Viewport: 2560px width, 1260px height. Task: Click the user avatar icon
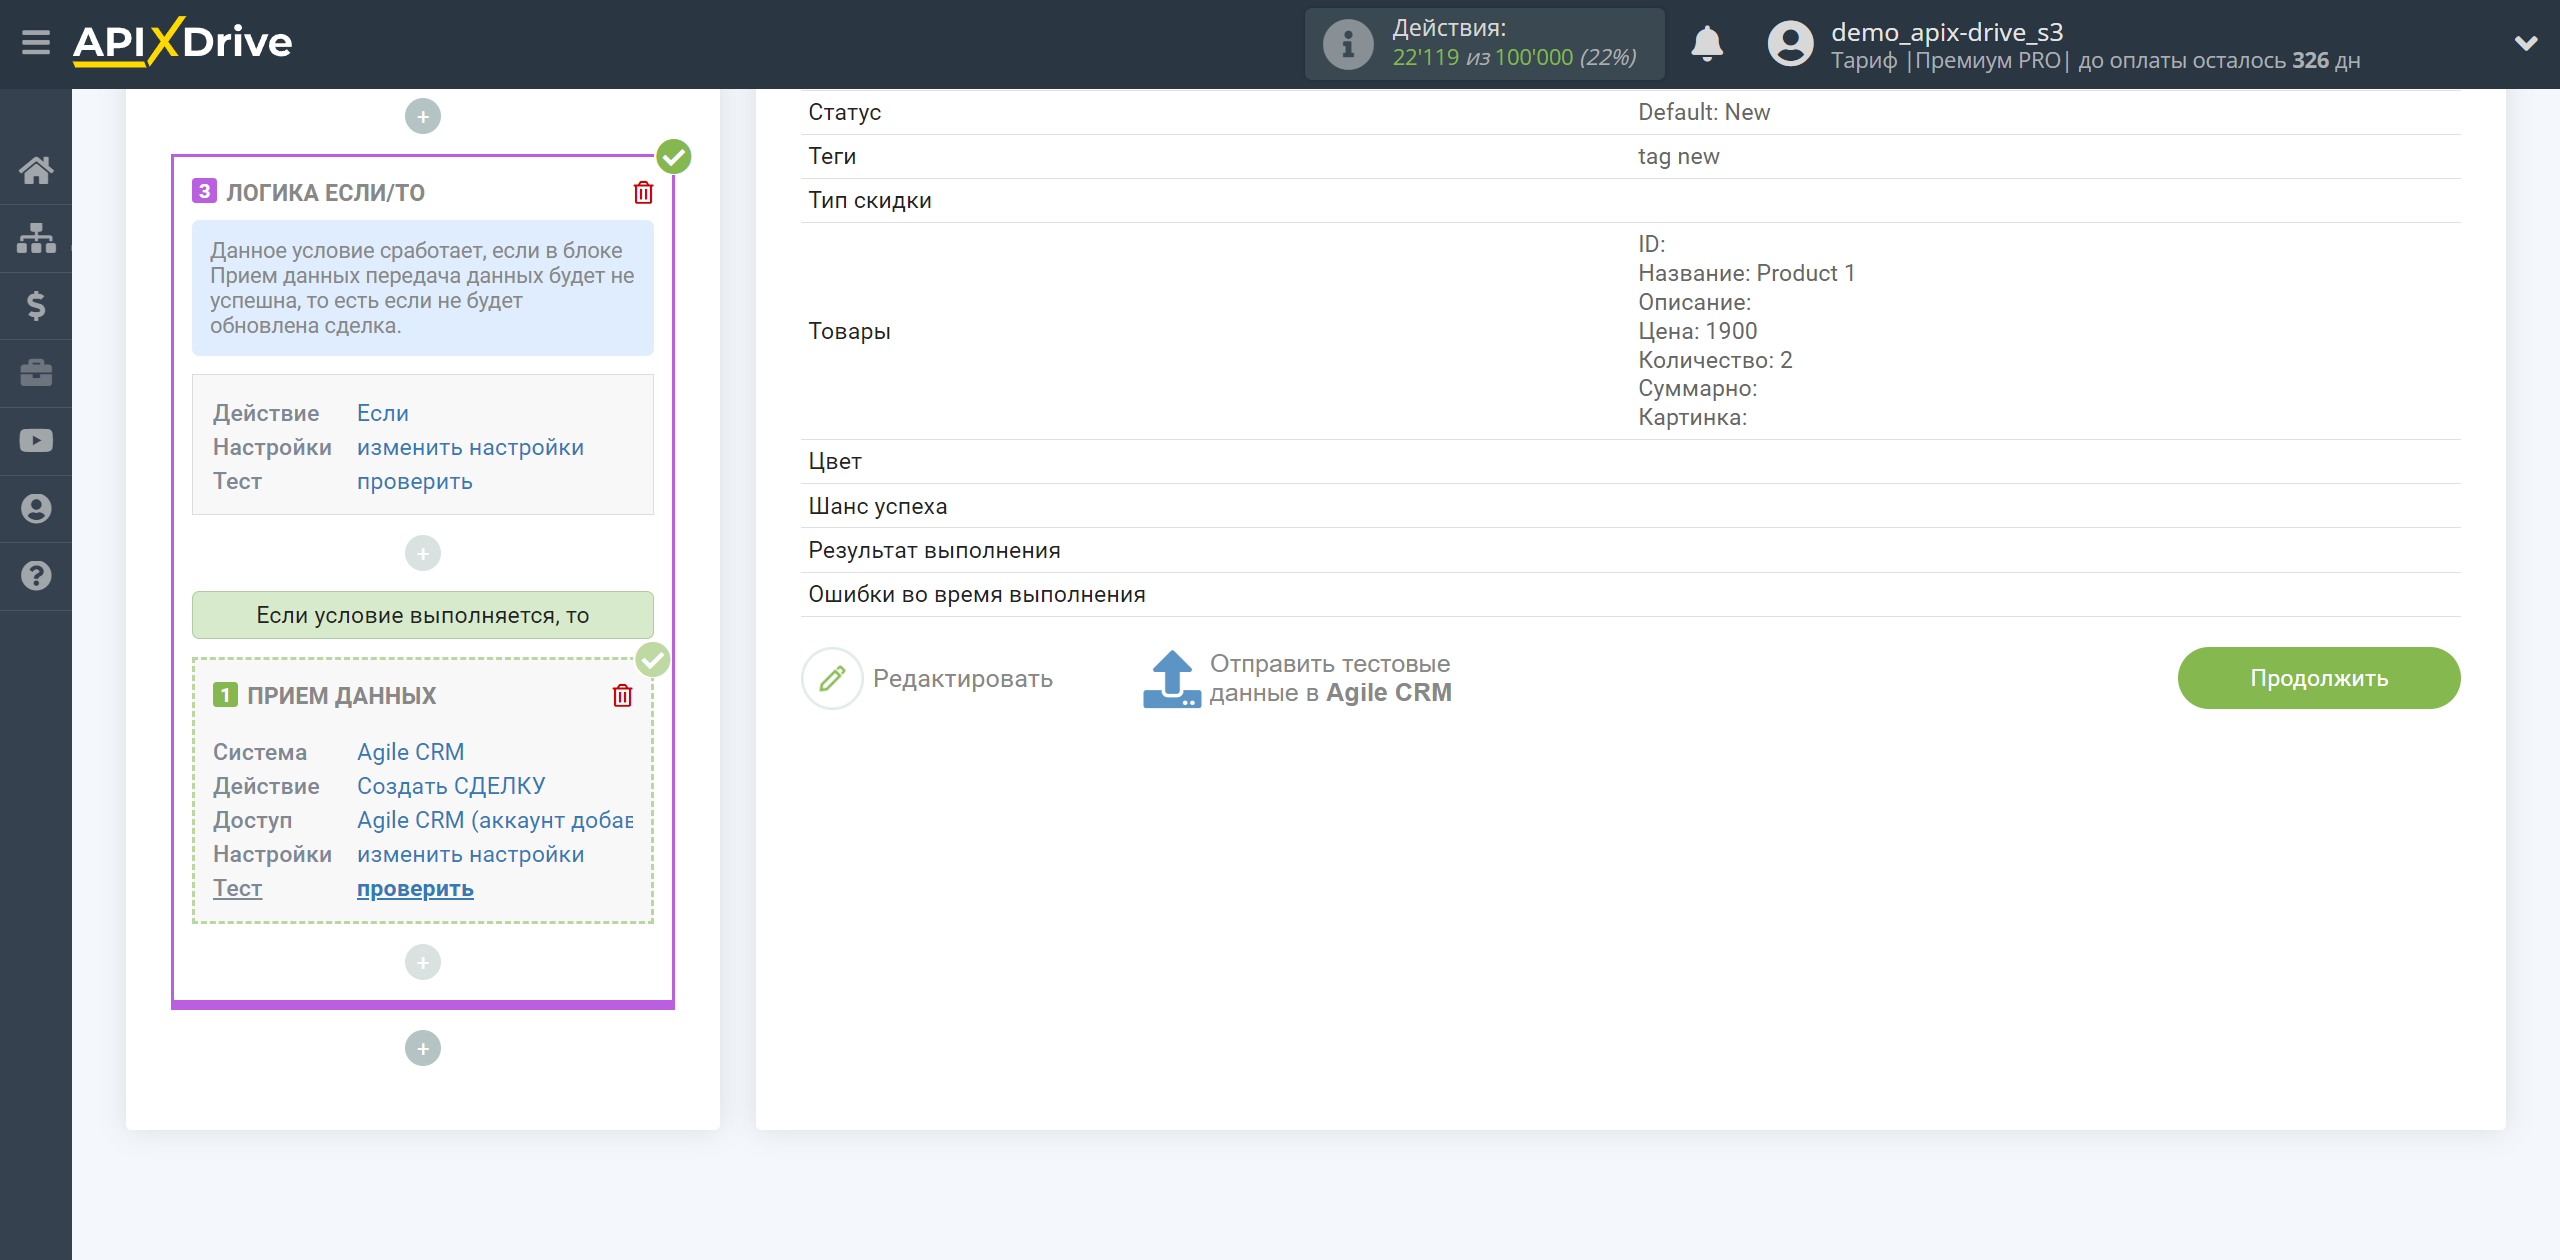pos(1790,44)
